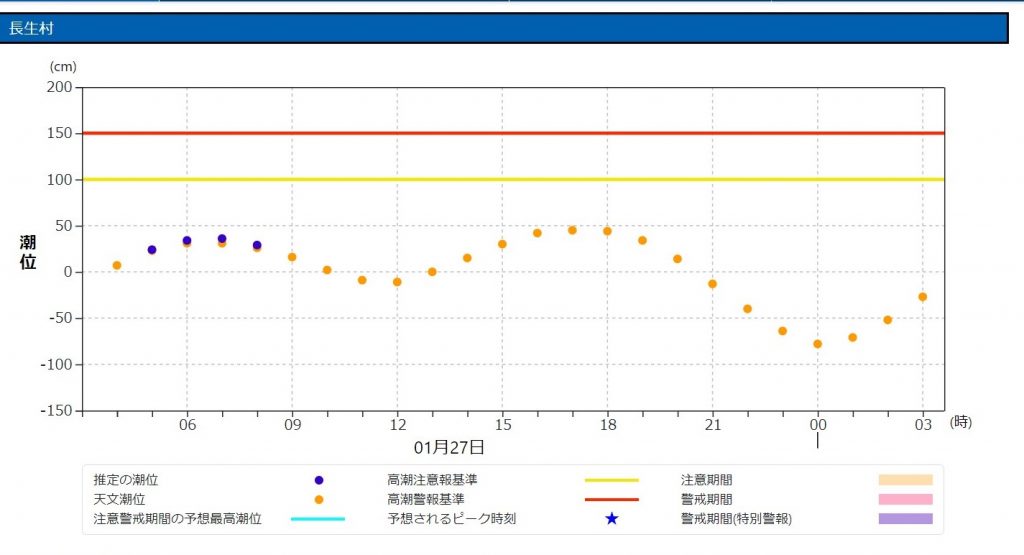Click the 警戒期間(特別警報) legend label
The height and width of the screenshot is (555, 1024).
tap(736, 519)
